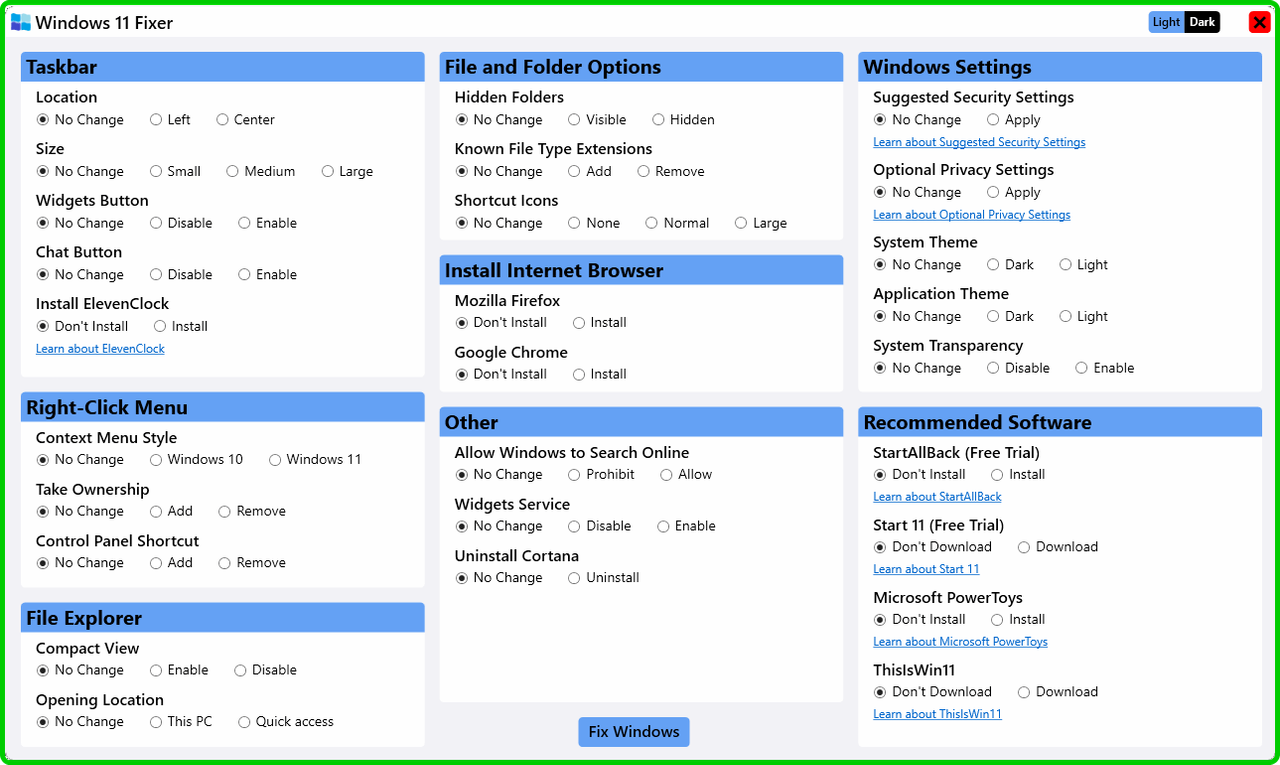Select Disable for System Transparency

1018,369
